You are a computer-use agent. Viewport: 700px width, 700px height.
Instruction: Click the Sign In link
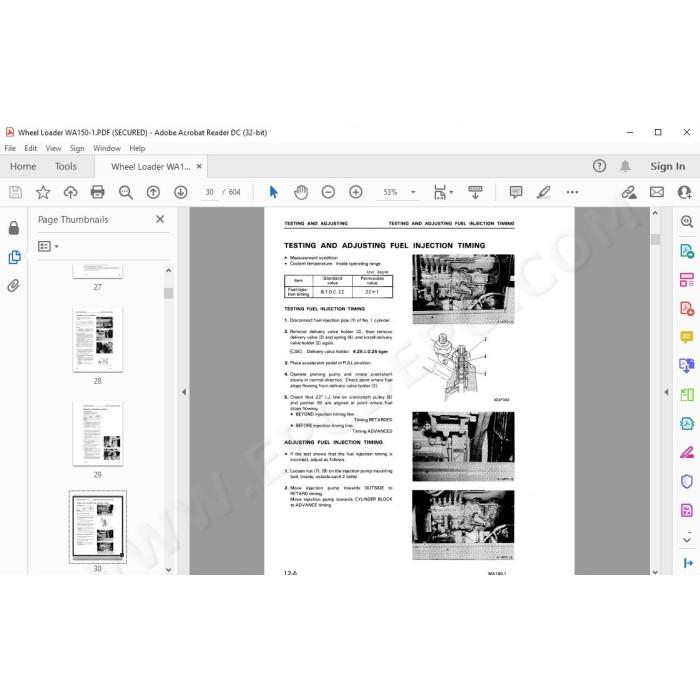(667, 167)
